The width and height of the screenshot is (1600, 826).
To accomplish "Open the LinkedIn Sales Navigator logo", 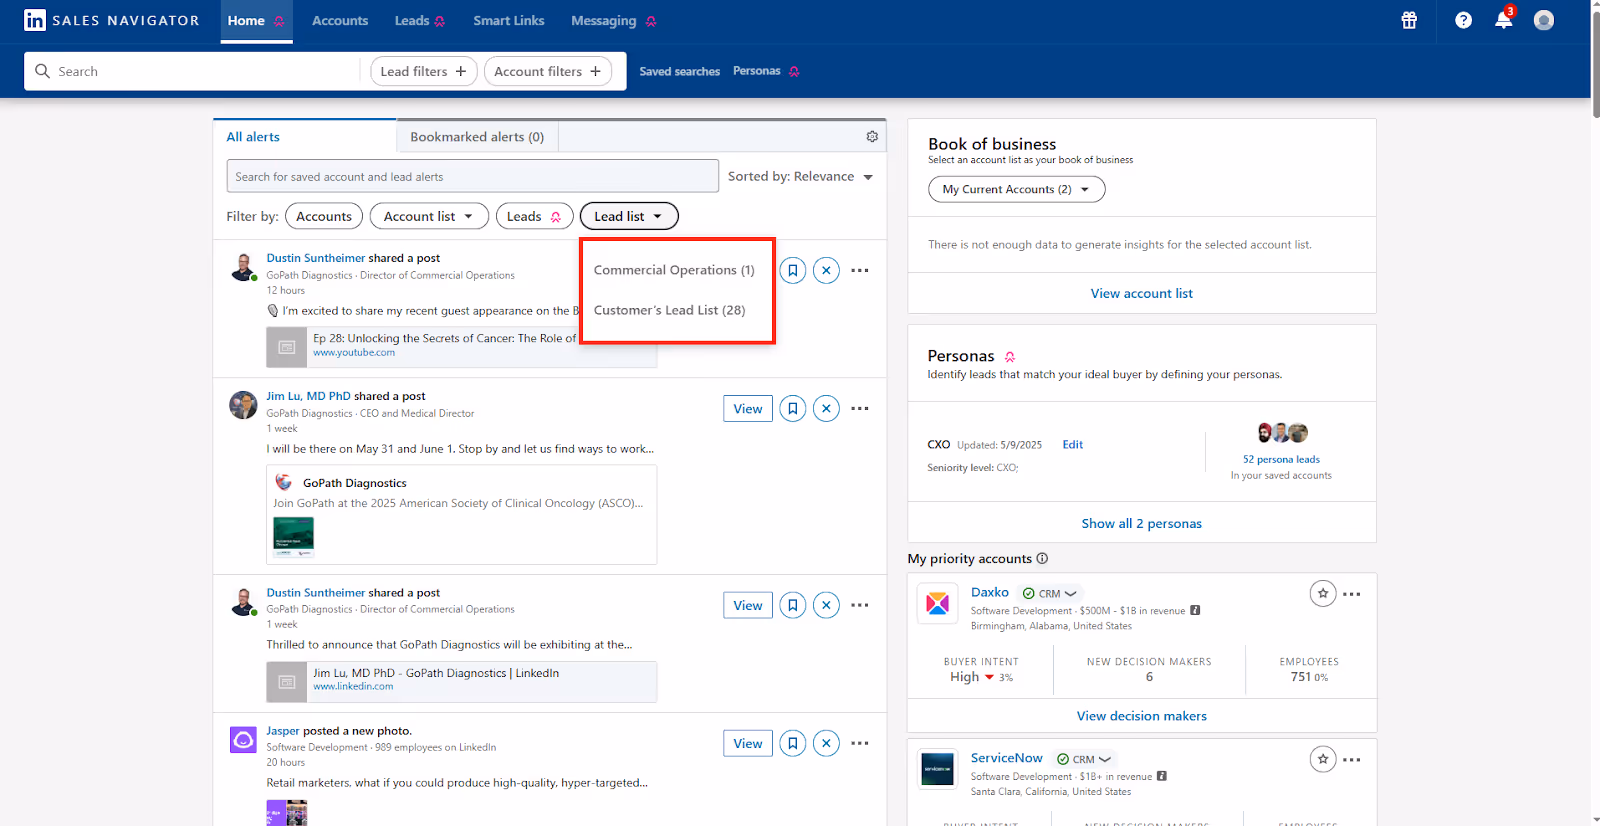I will [x=111, y=20].
